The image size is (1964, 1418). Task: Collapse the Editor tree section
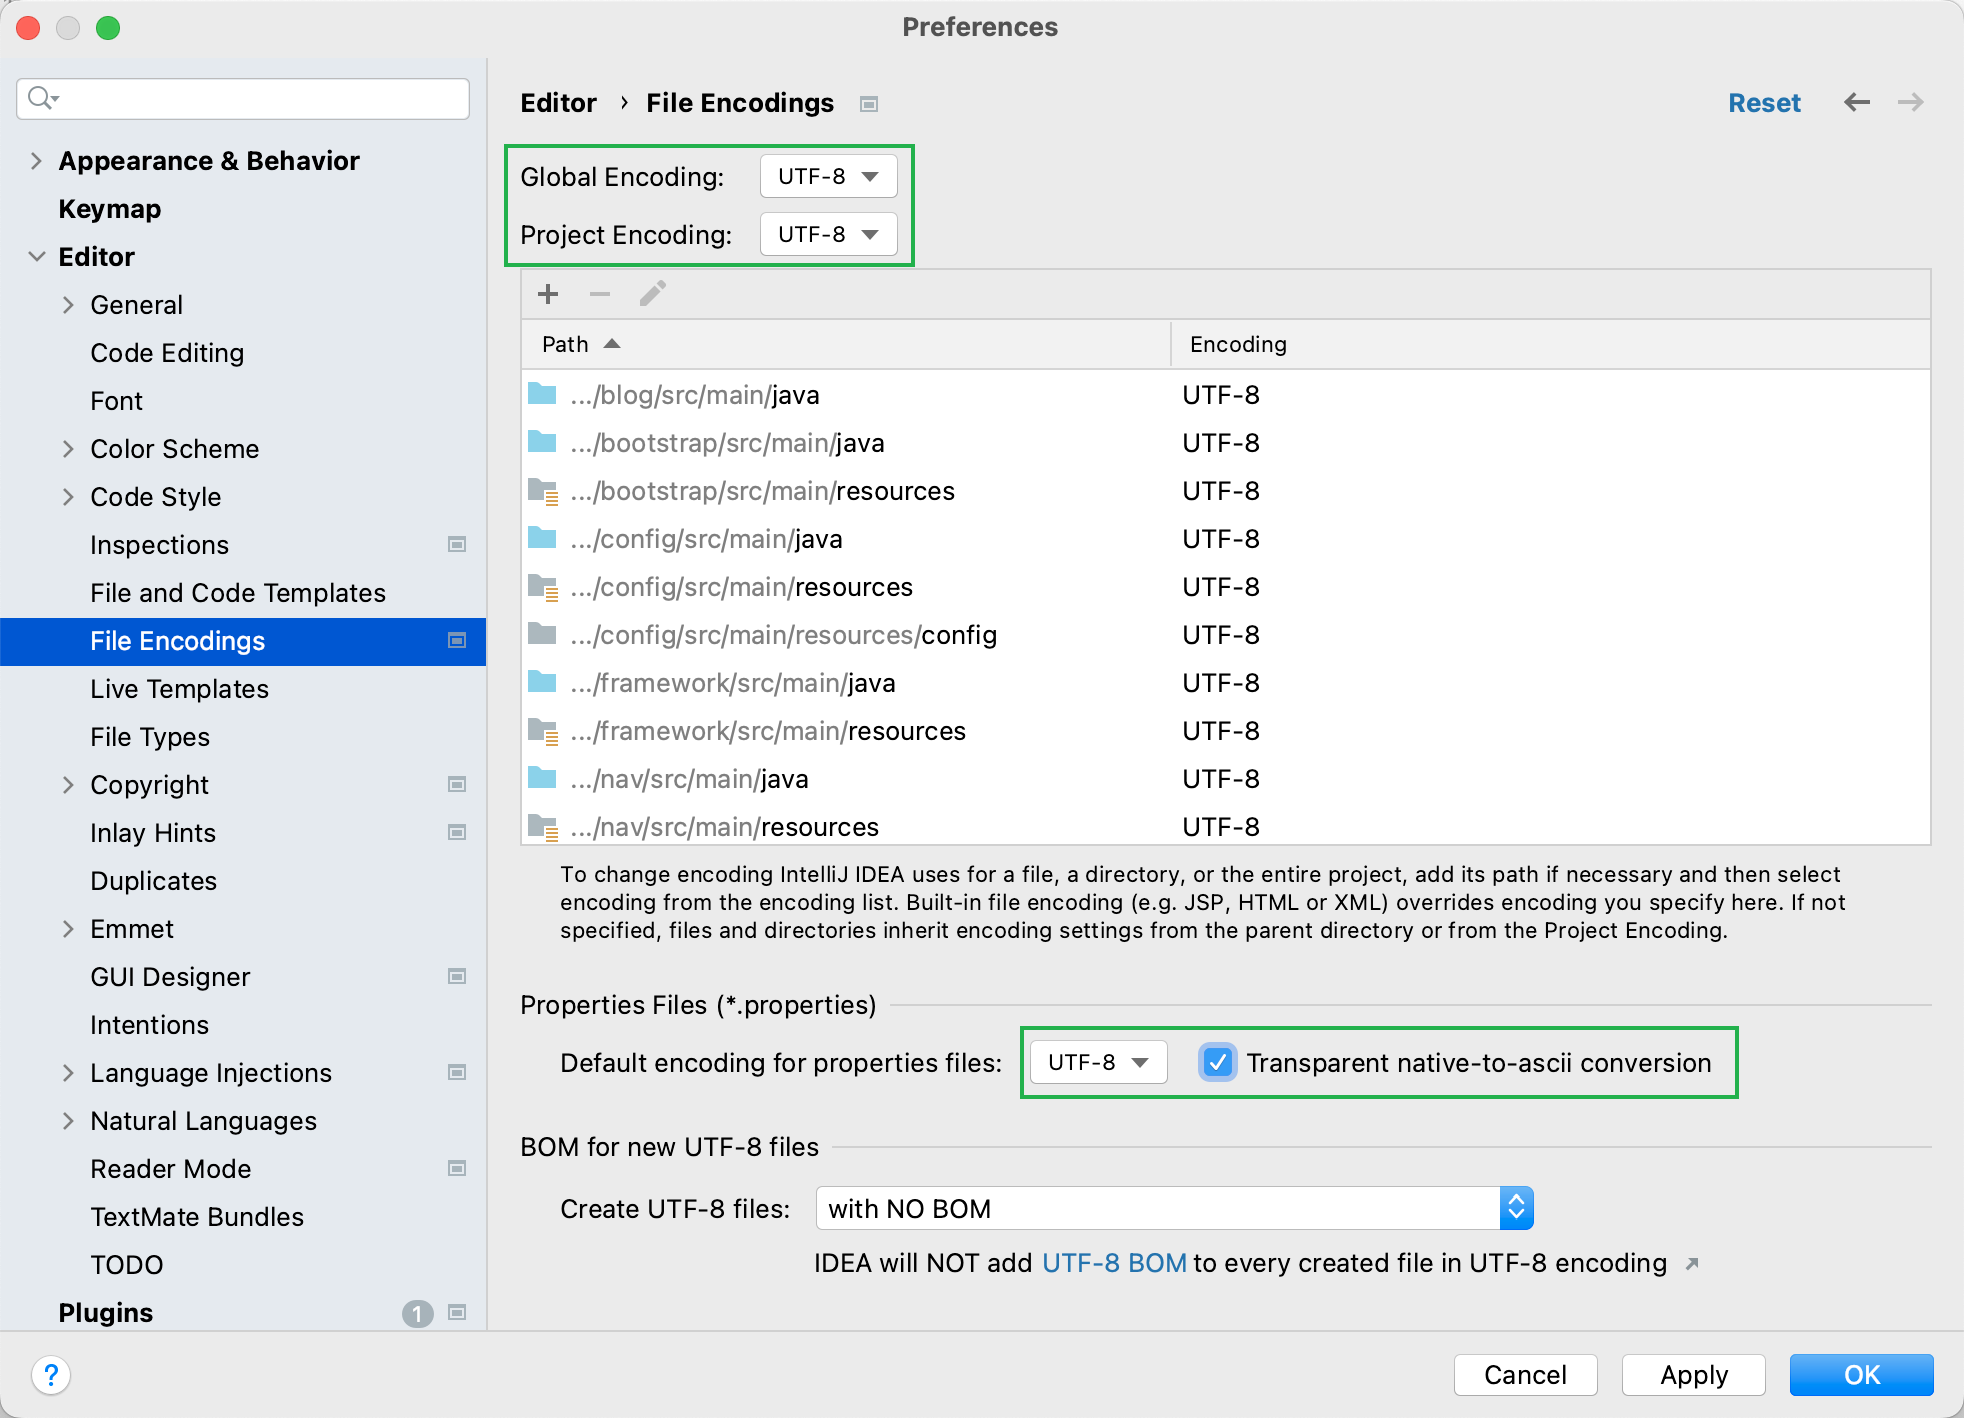coord(36,257)
